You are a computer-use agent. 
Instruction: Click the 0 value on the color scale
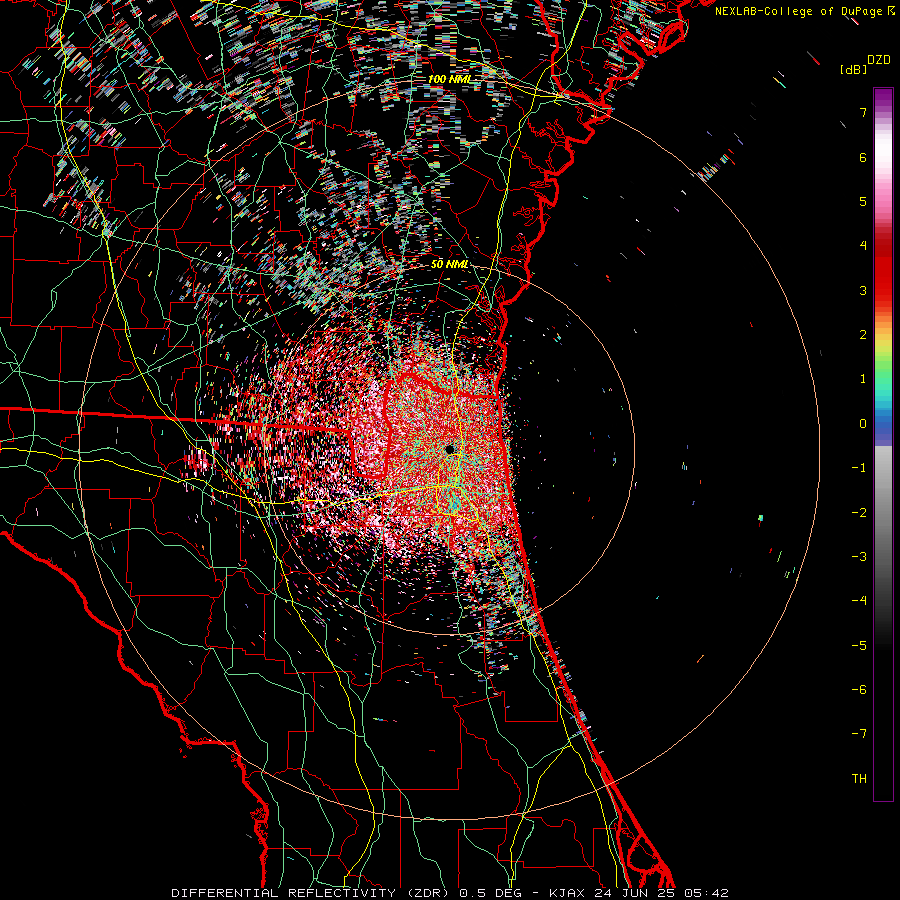click(x=863, y=424)
